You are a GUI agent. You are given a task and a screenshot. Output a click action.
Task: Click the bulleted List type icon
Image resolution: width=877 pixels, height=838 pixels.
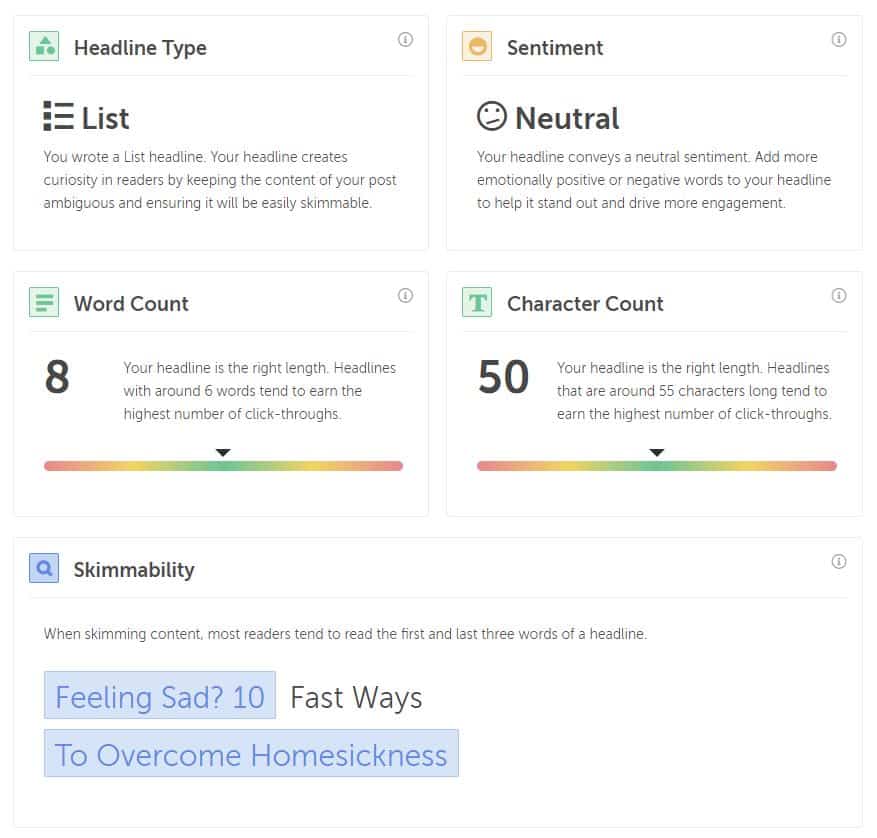click(58, 116)
